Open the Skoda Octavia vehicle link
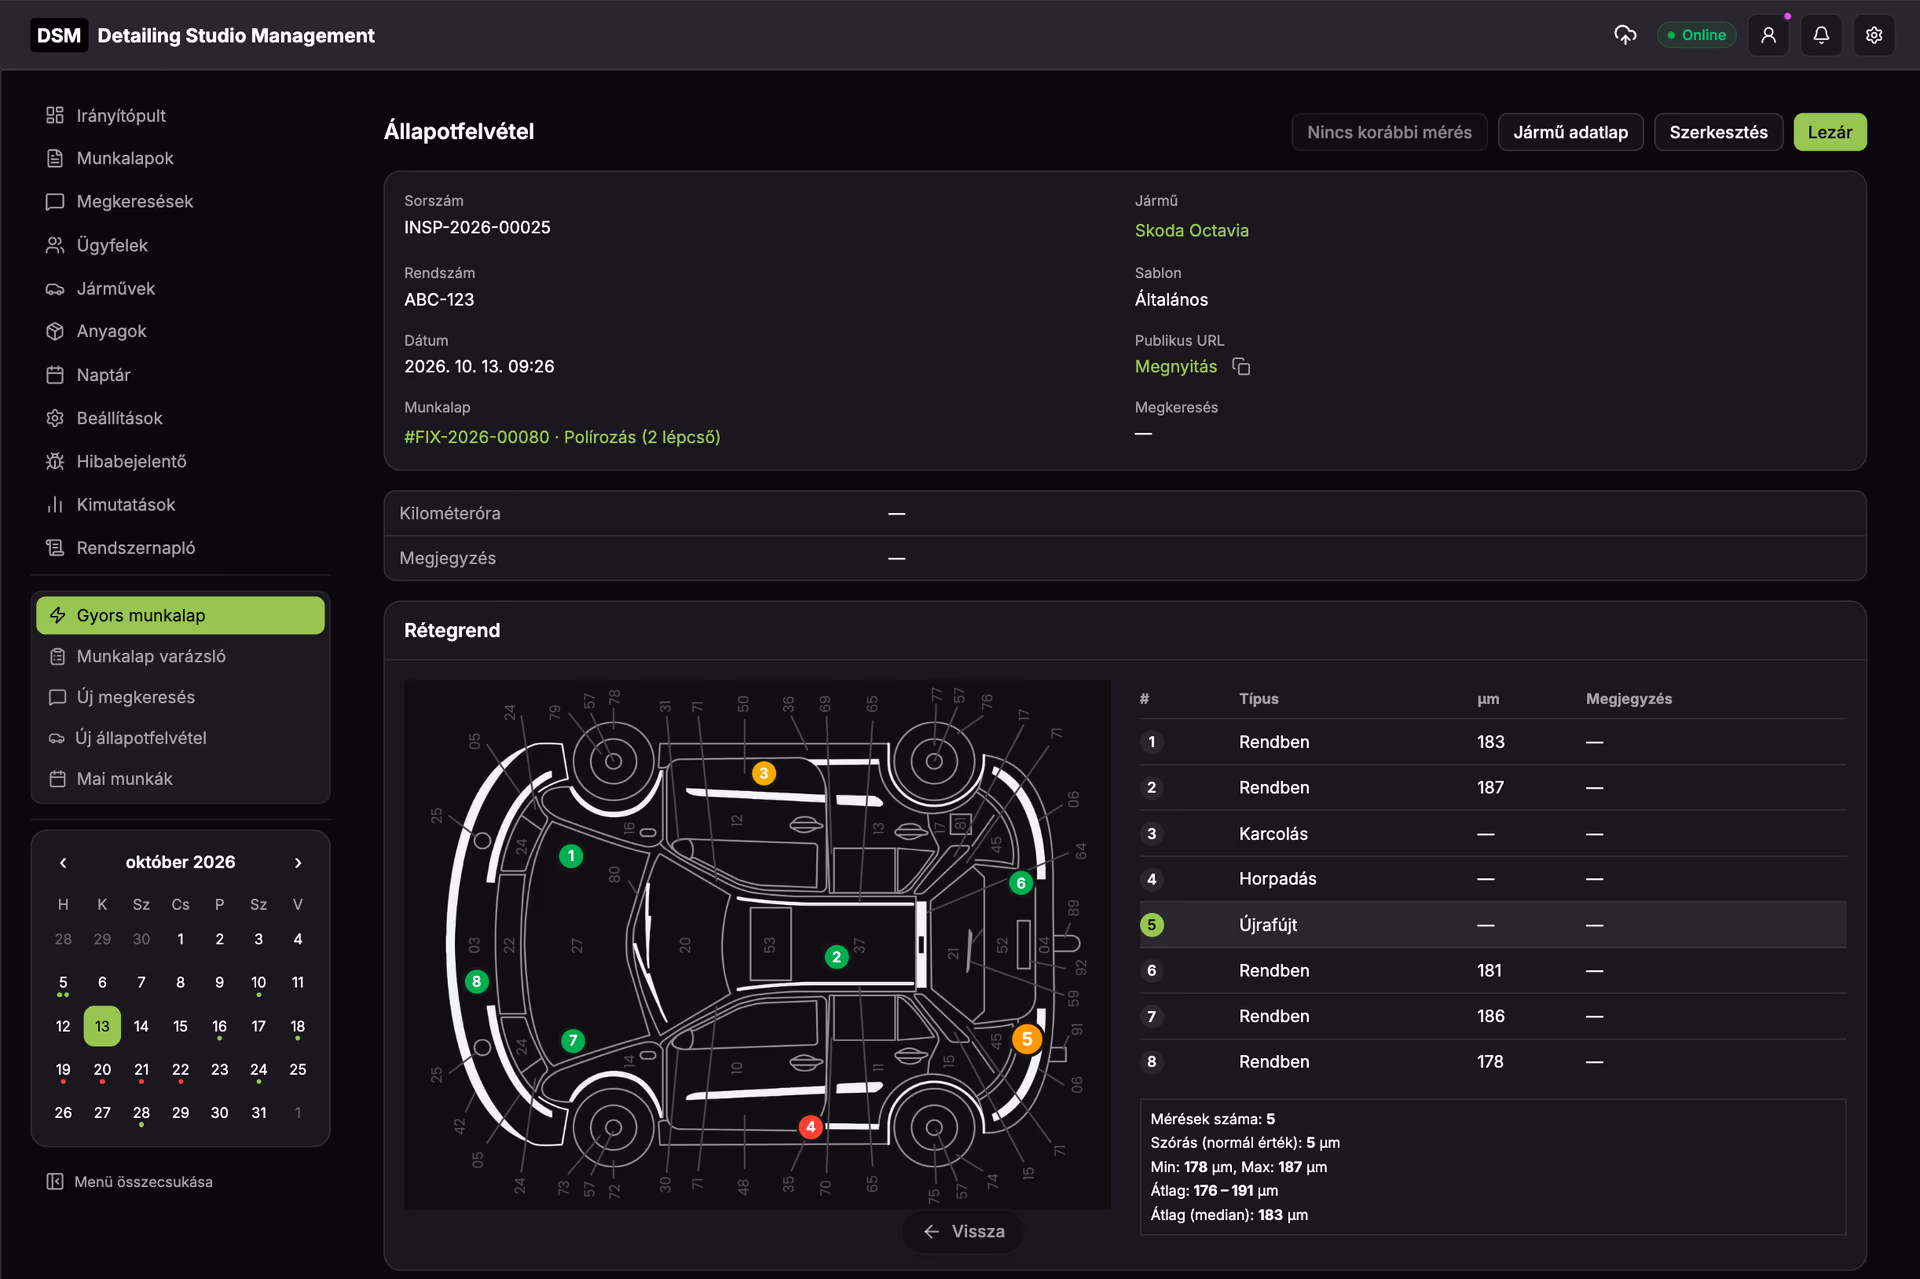 click(x=1191, y=231)
